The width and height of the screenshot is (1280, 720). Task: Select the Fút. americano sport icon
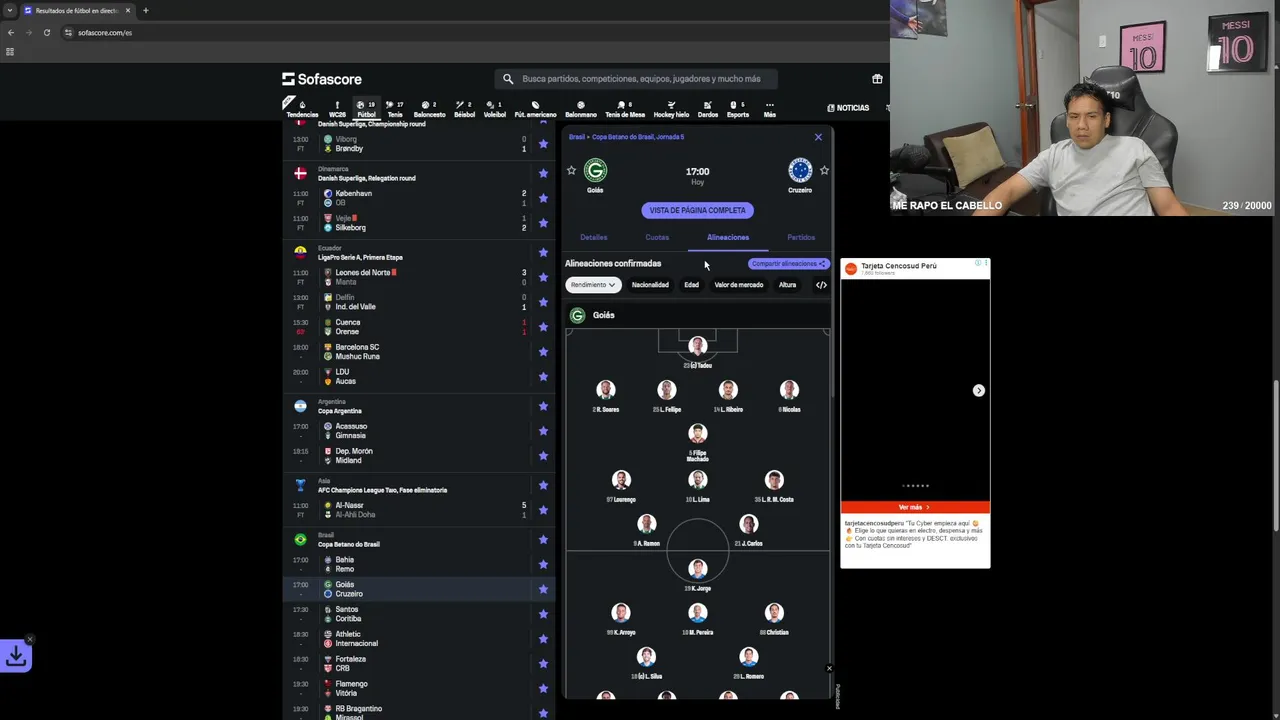pyautogui.click(x=535, y=109)
